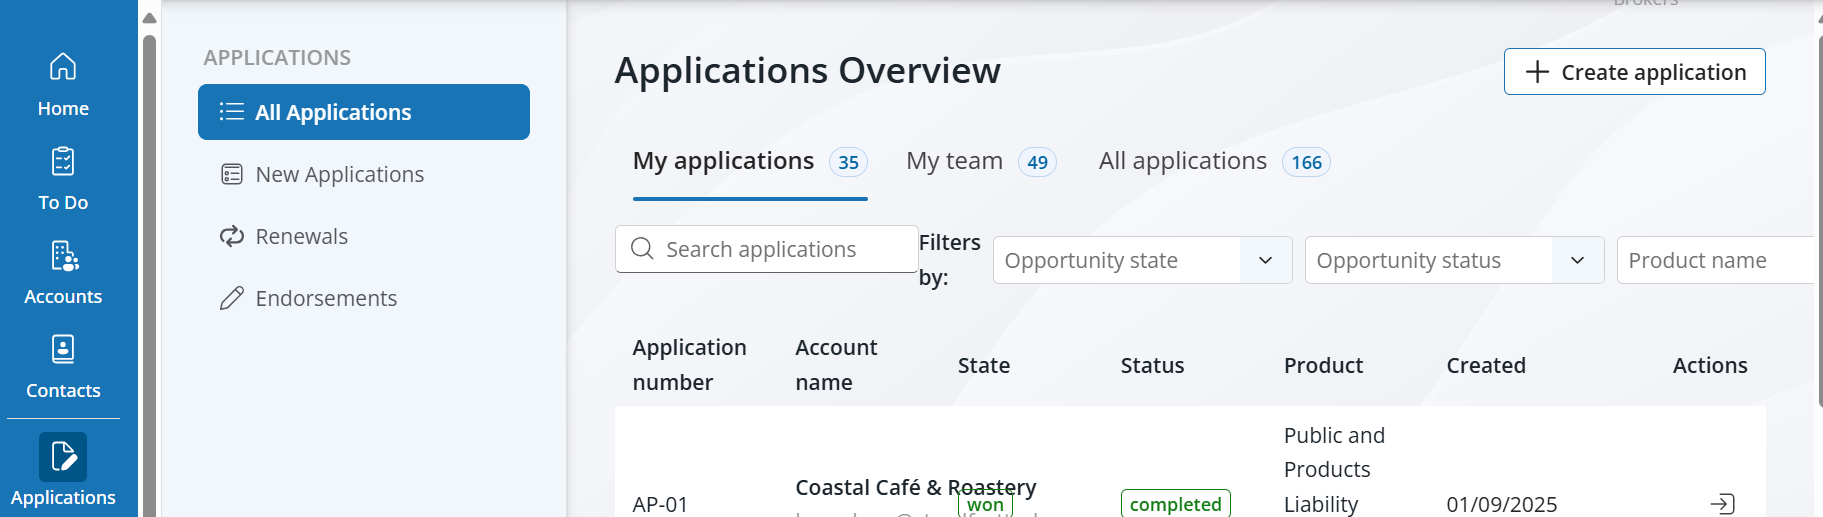The width and height of the screenshot is (1823, 517).
Task: Go to Accounts building icon
Action: 63,256
